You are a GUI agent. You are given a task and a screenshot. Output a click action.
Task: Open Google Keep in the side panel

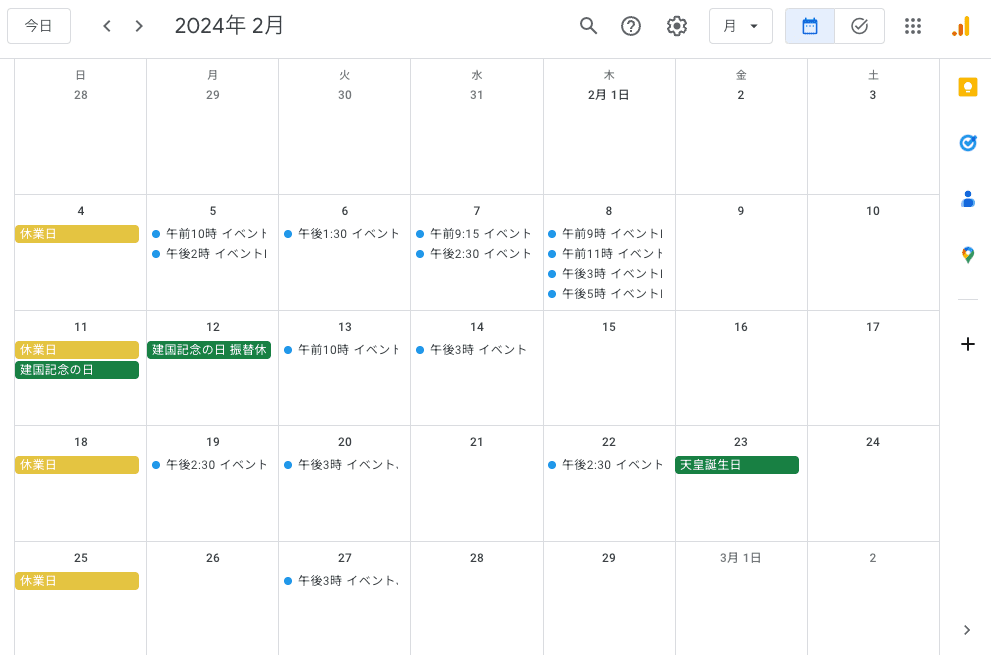pyautogui.click(x=967, y=87)
